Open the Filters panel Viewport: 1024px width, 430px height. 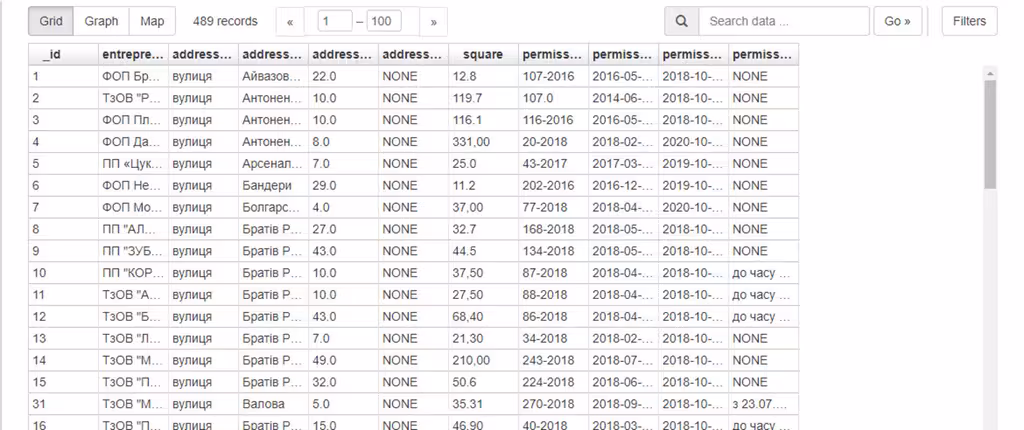(969, 21)
